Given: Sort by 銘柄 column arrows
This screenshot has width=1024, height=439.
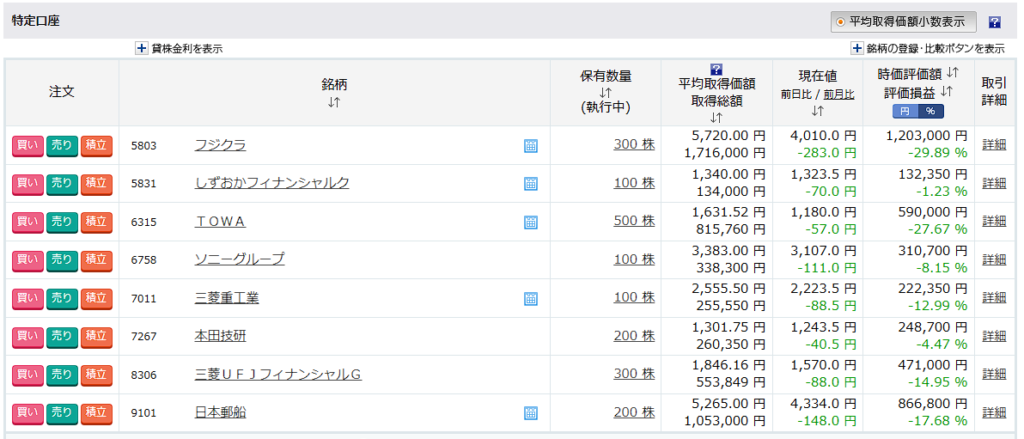Looking at the screenshot, I should (334, 101).
